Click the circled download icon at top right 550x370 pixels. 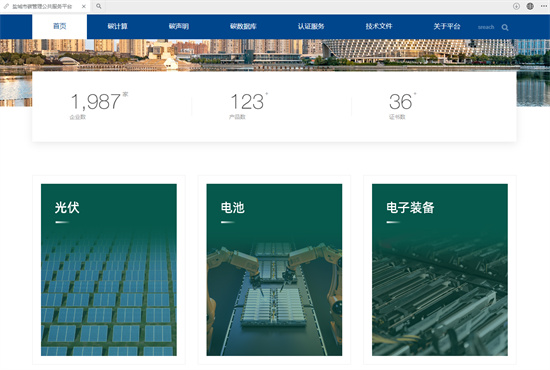516,6
